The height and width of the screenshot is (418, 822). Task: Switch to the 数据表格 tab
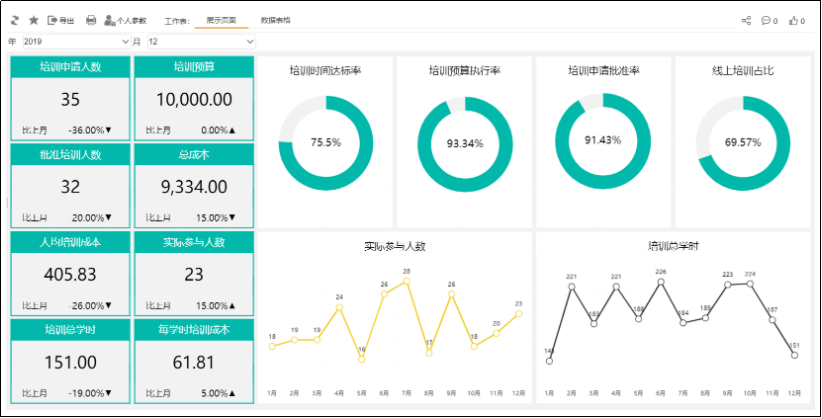[x=275, y=20]
